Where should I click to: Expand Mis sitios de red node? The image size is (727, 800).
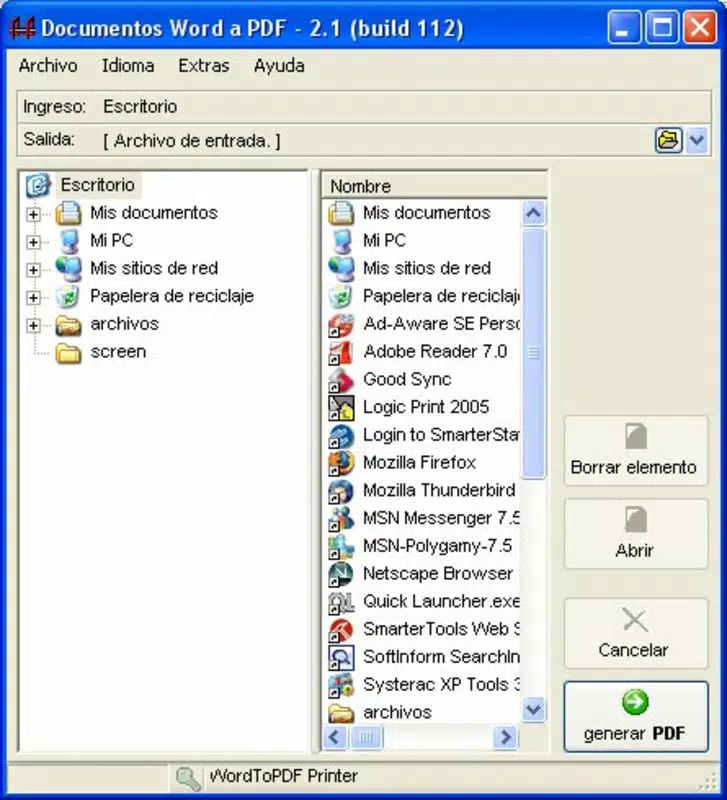click(33, 269)
